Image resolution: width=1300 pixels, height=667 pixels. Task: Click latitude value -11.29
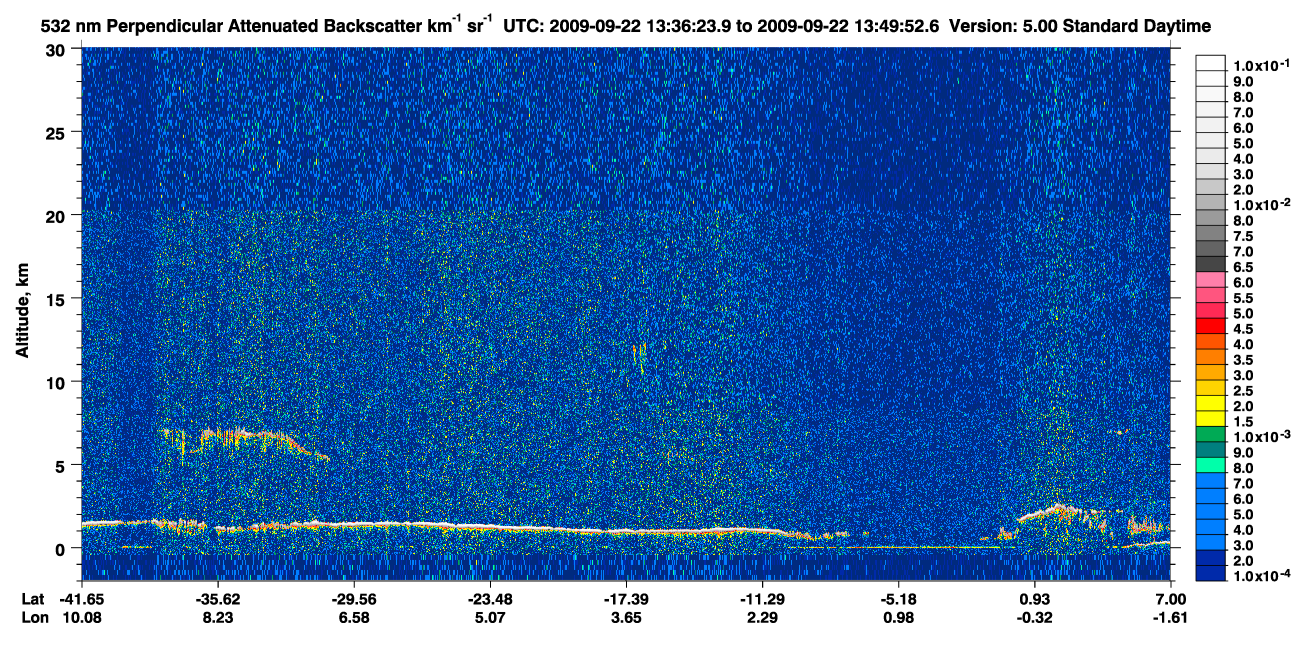762,599
